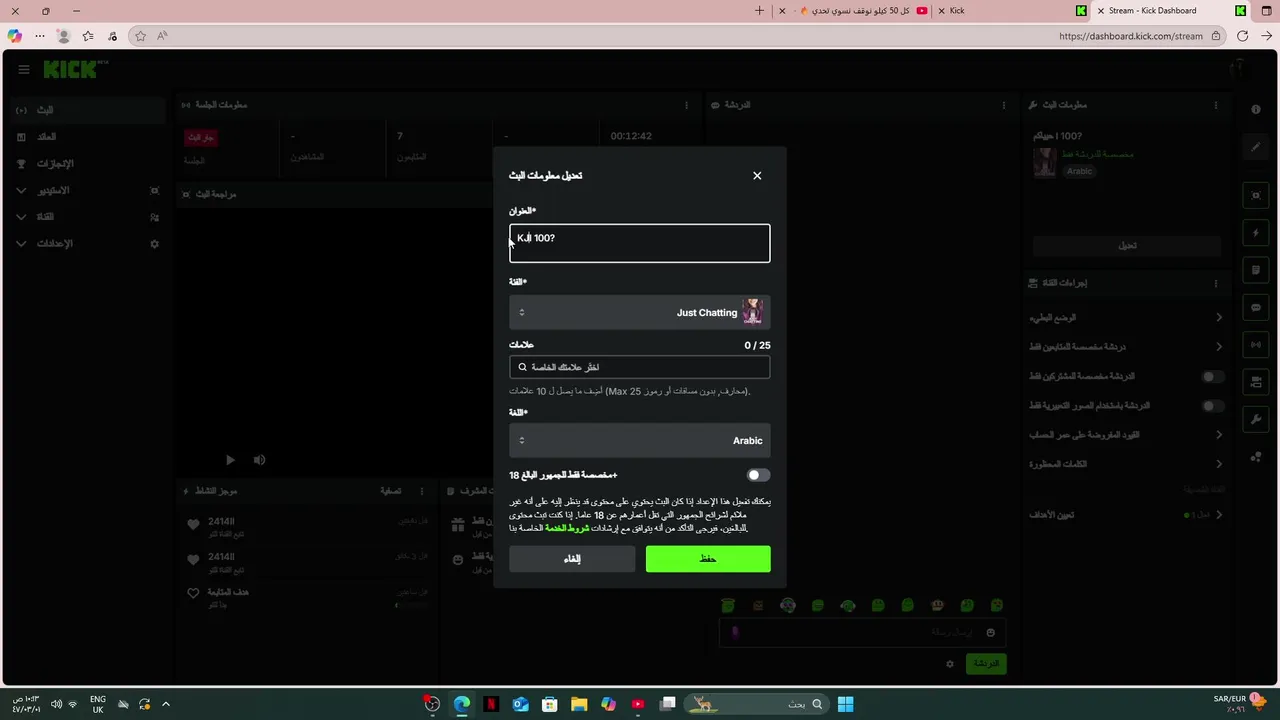Add page to browser favorites star
Screen dimensions: 1280x720
coord(140,36)
